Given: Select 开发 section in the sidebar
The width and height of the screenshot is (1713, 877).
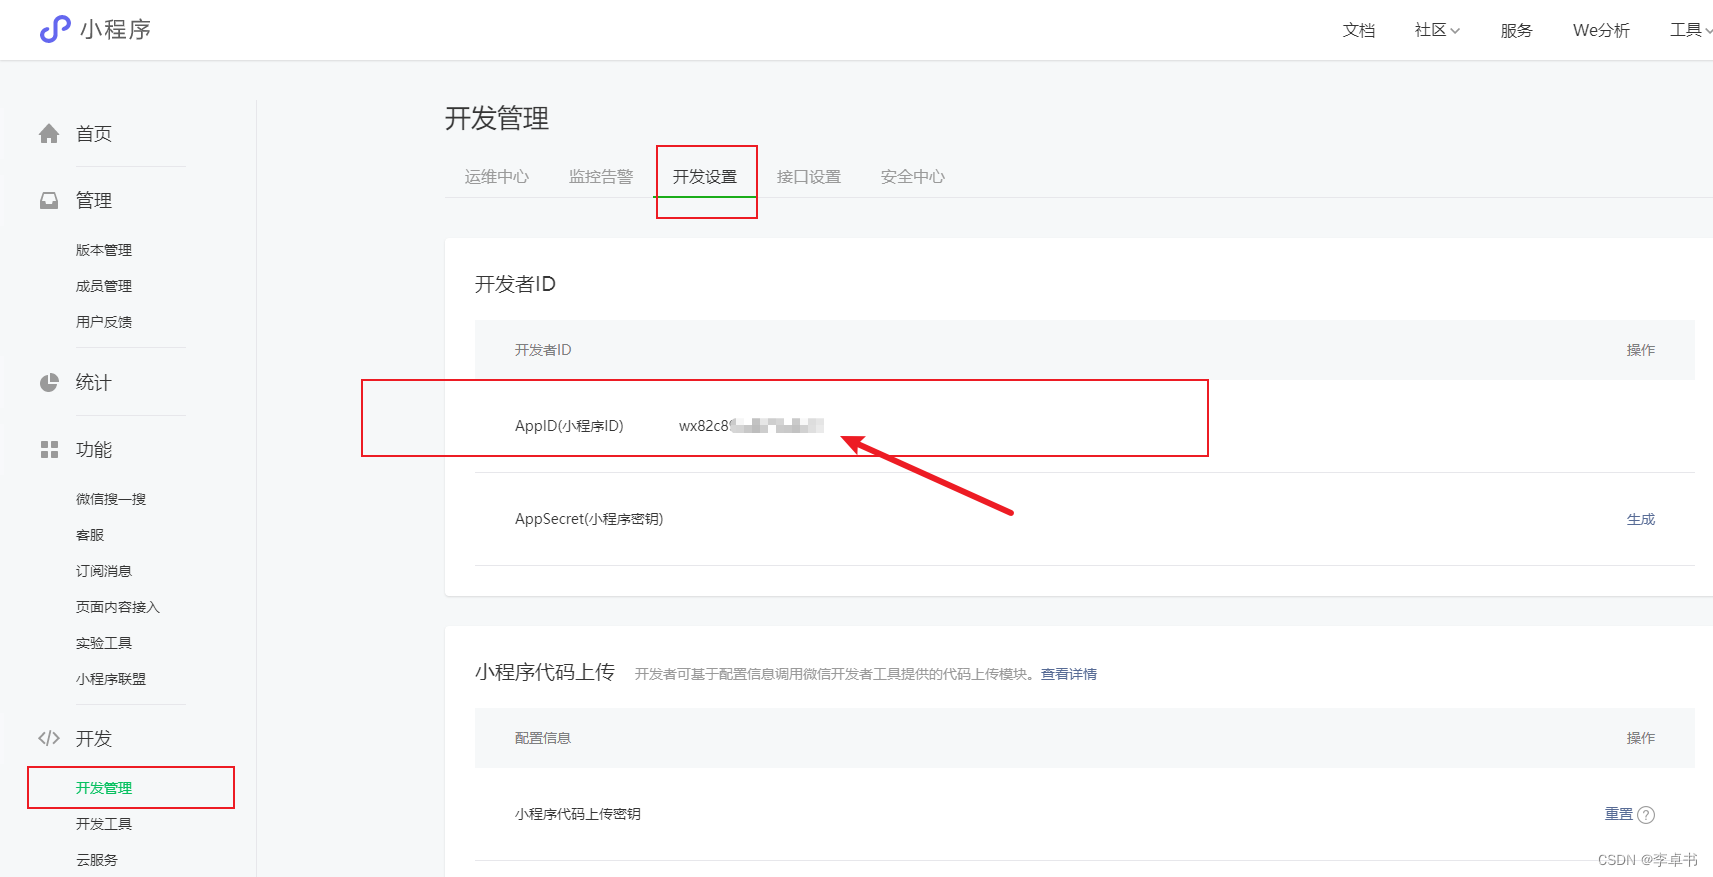Looking at the screenshot, I should click(94, 739).
